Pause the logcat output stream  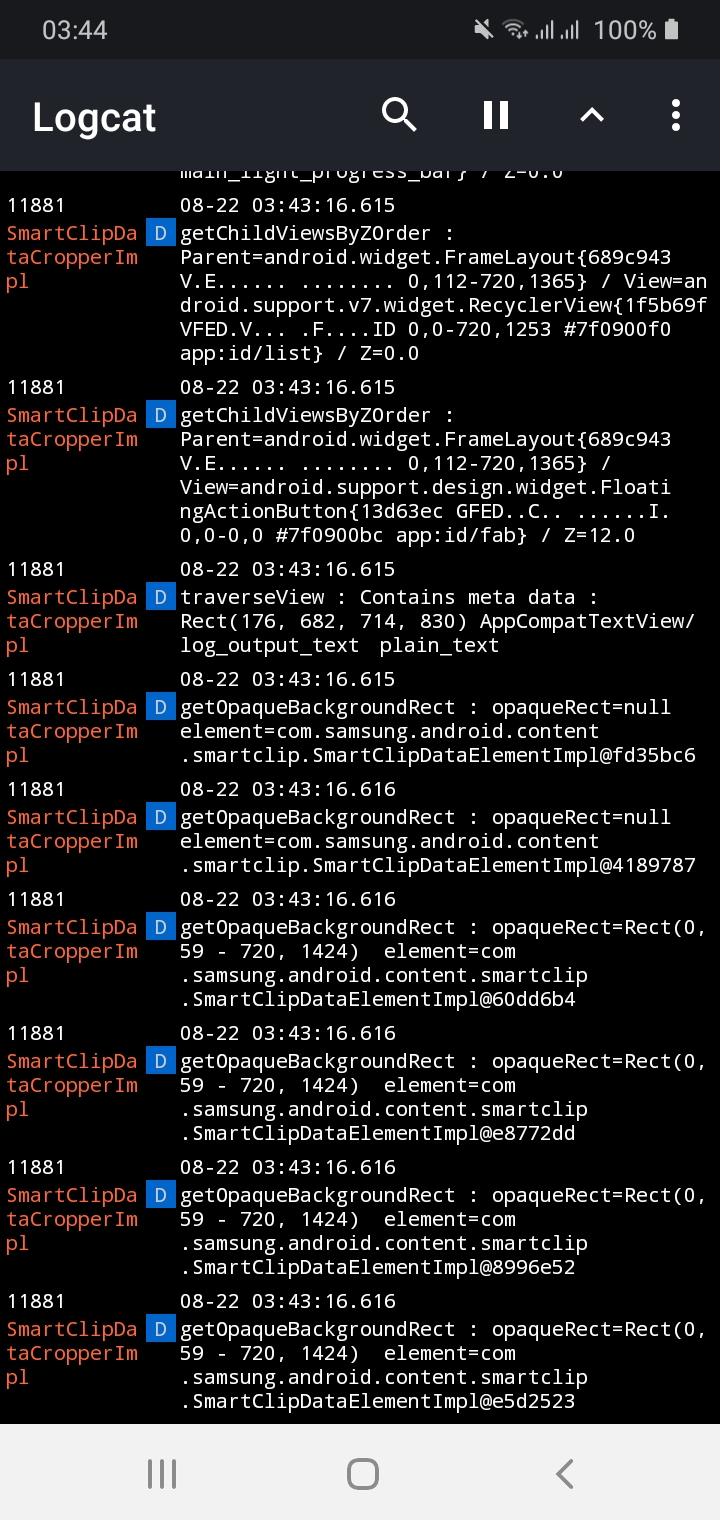tap(494, 115)
